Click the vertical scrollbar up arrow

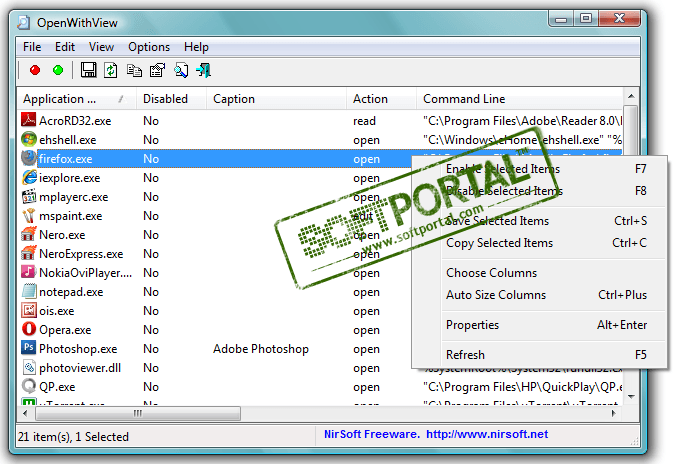click(631, 96)
